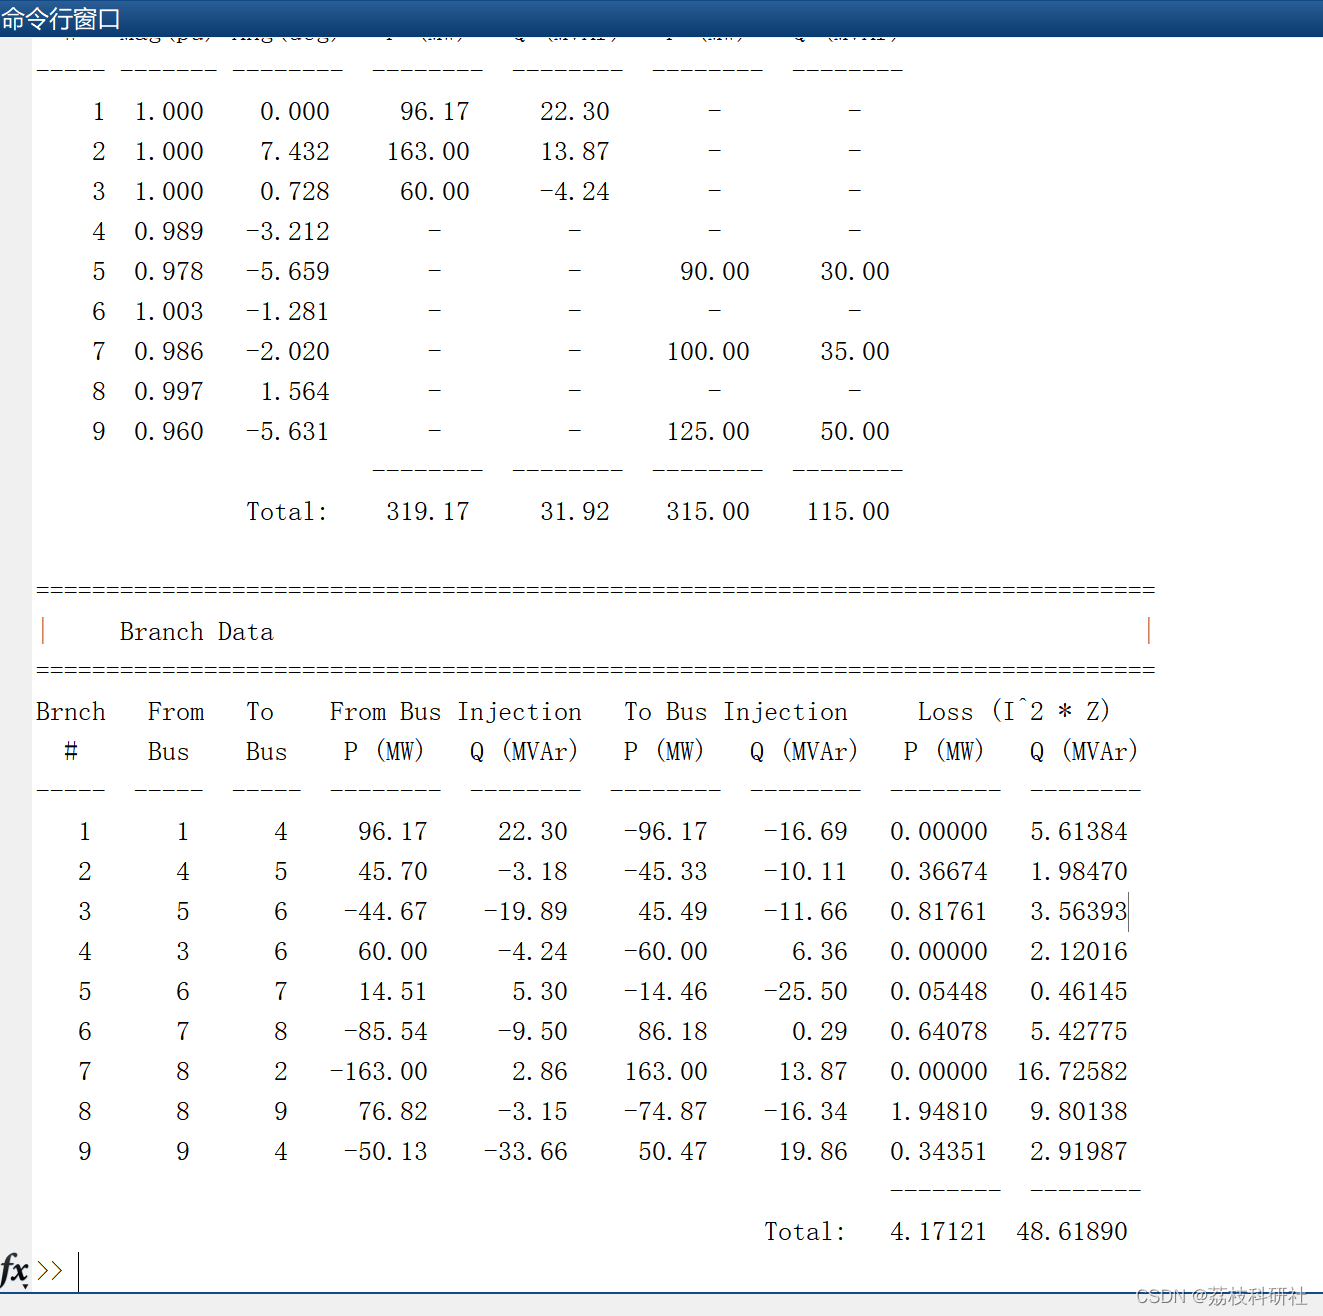Select the 'Branch Data' section heading

pos(196,632)
